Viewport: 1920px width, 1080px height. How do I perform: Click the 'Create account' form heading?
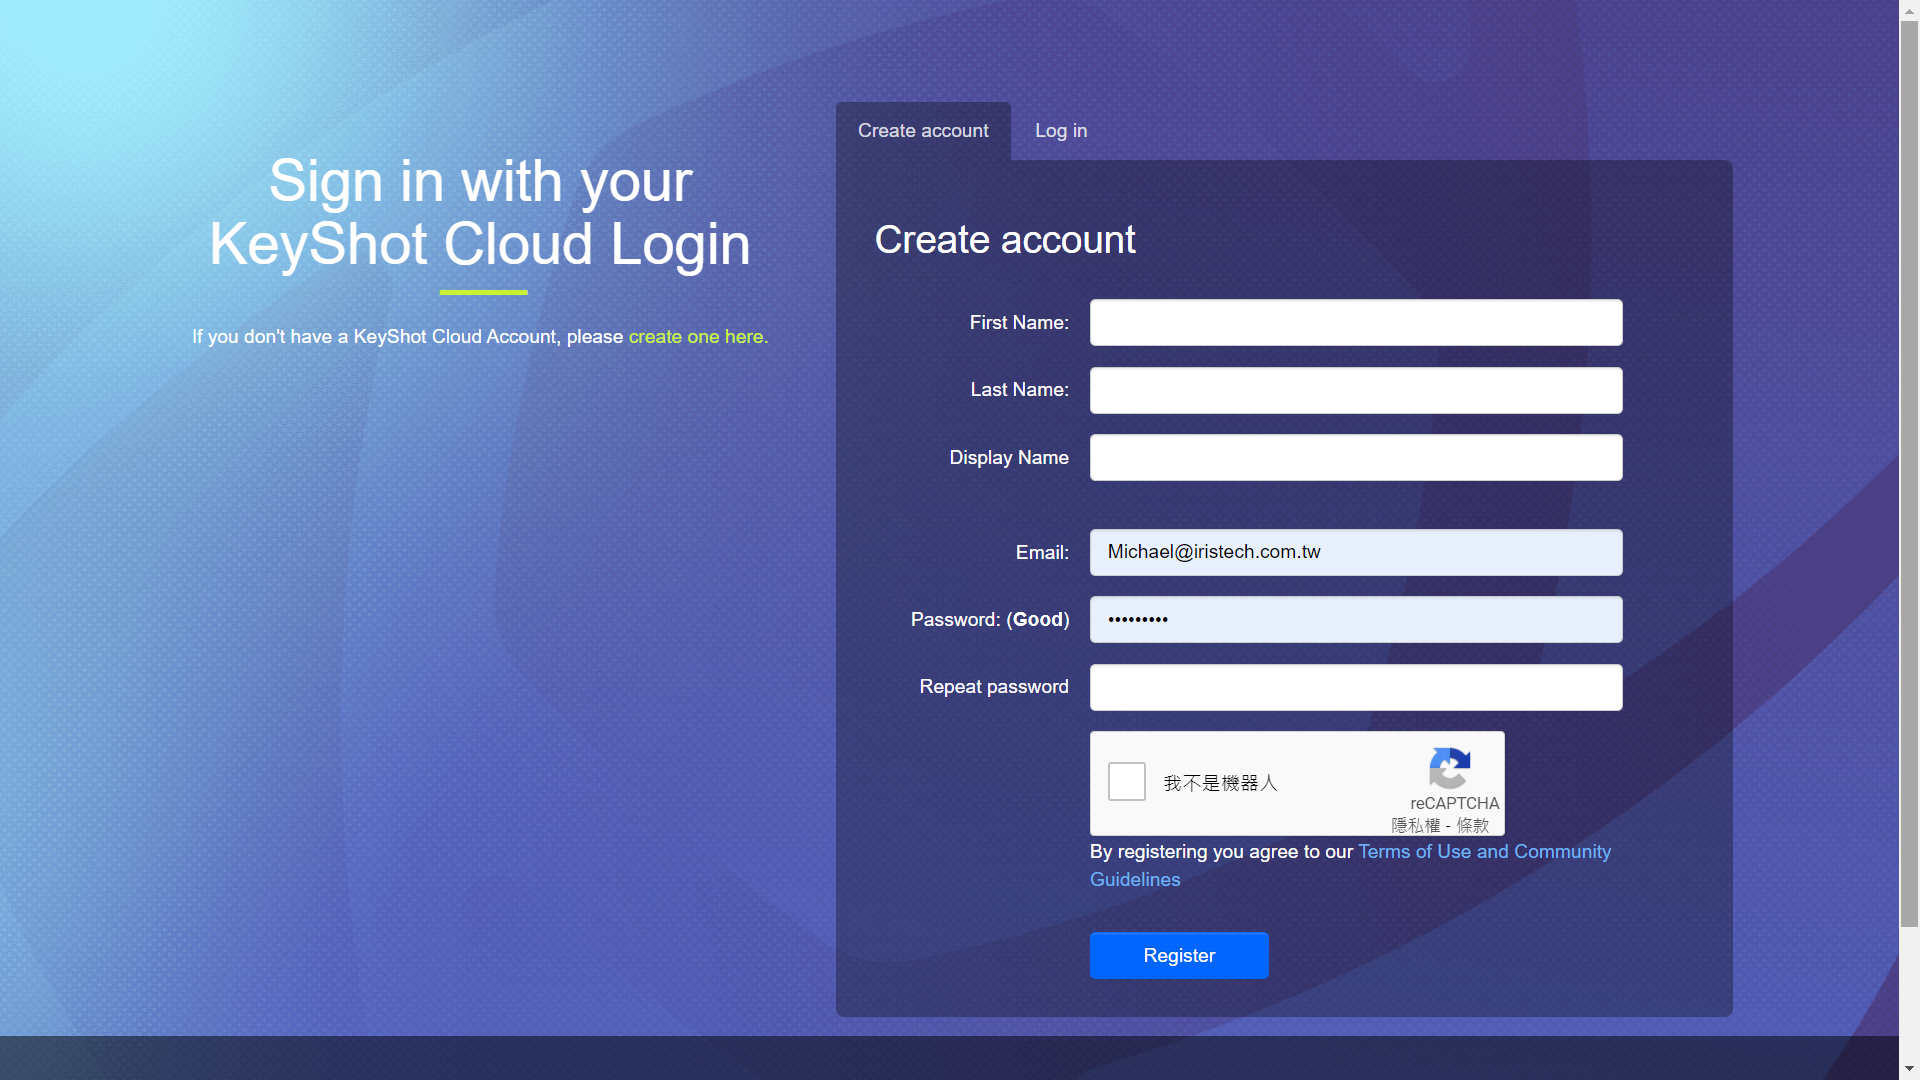click(1005, 240)
